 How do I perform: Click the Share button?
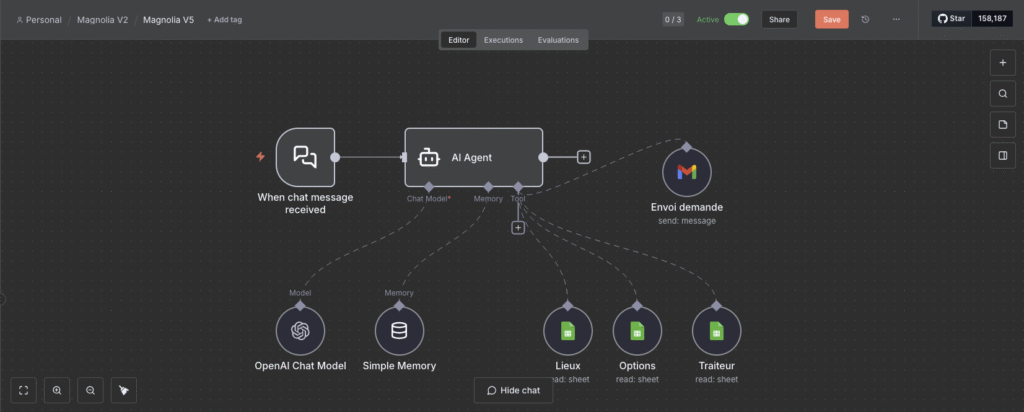tap(779, 19)
